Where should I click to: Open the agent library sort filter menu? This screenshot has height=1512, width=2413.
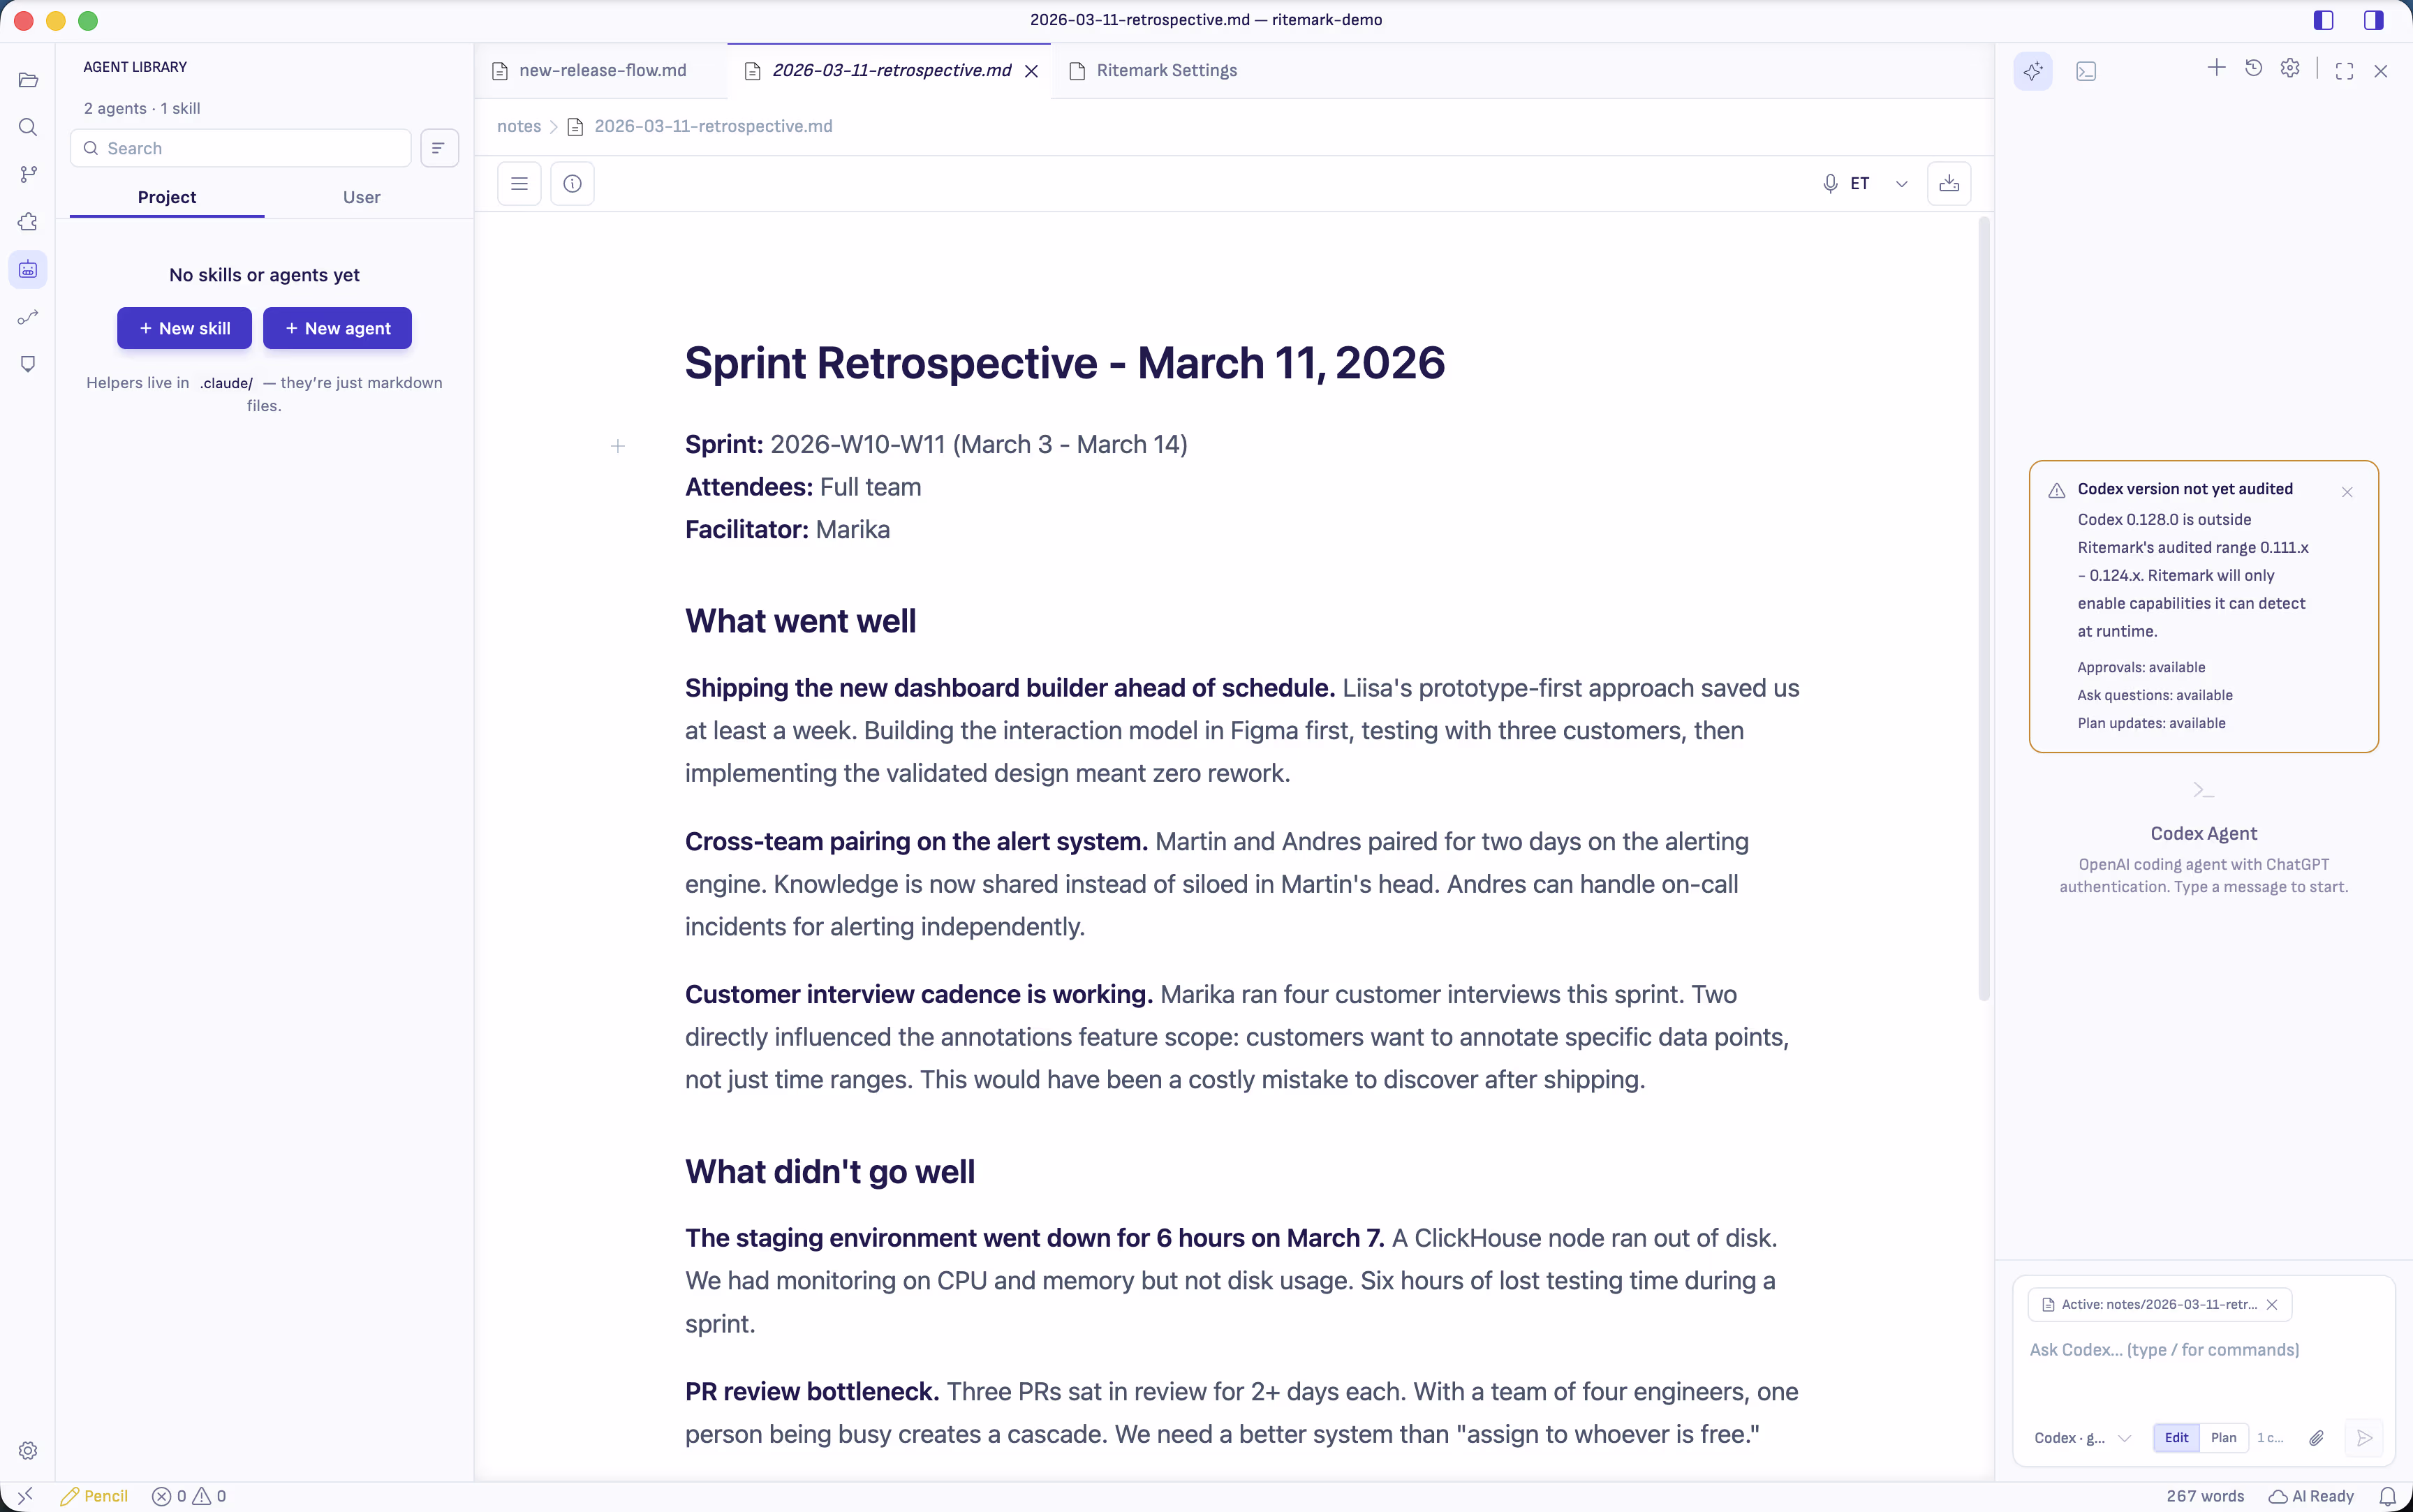[x=439, y=148]
